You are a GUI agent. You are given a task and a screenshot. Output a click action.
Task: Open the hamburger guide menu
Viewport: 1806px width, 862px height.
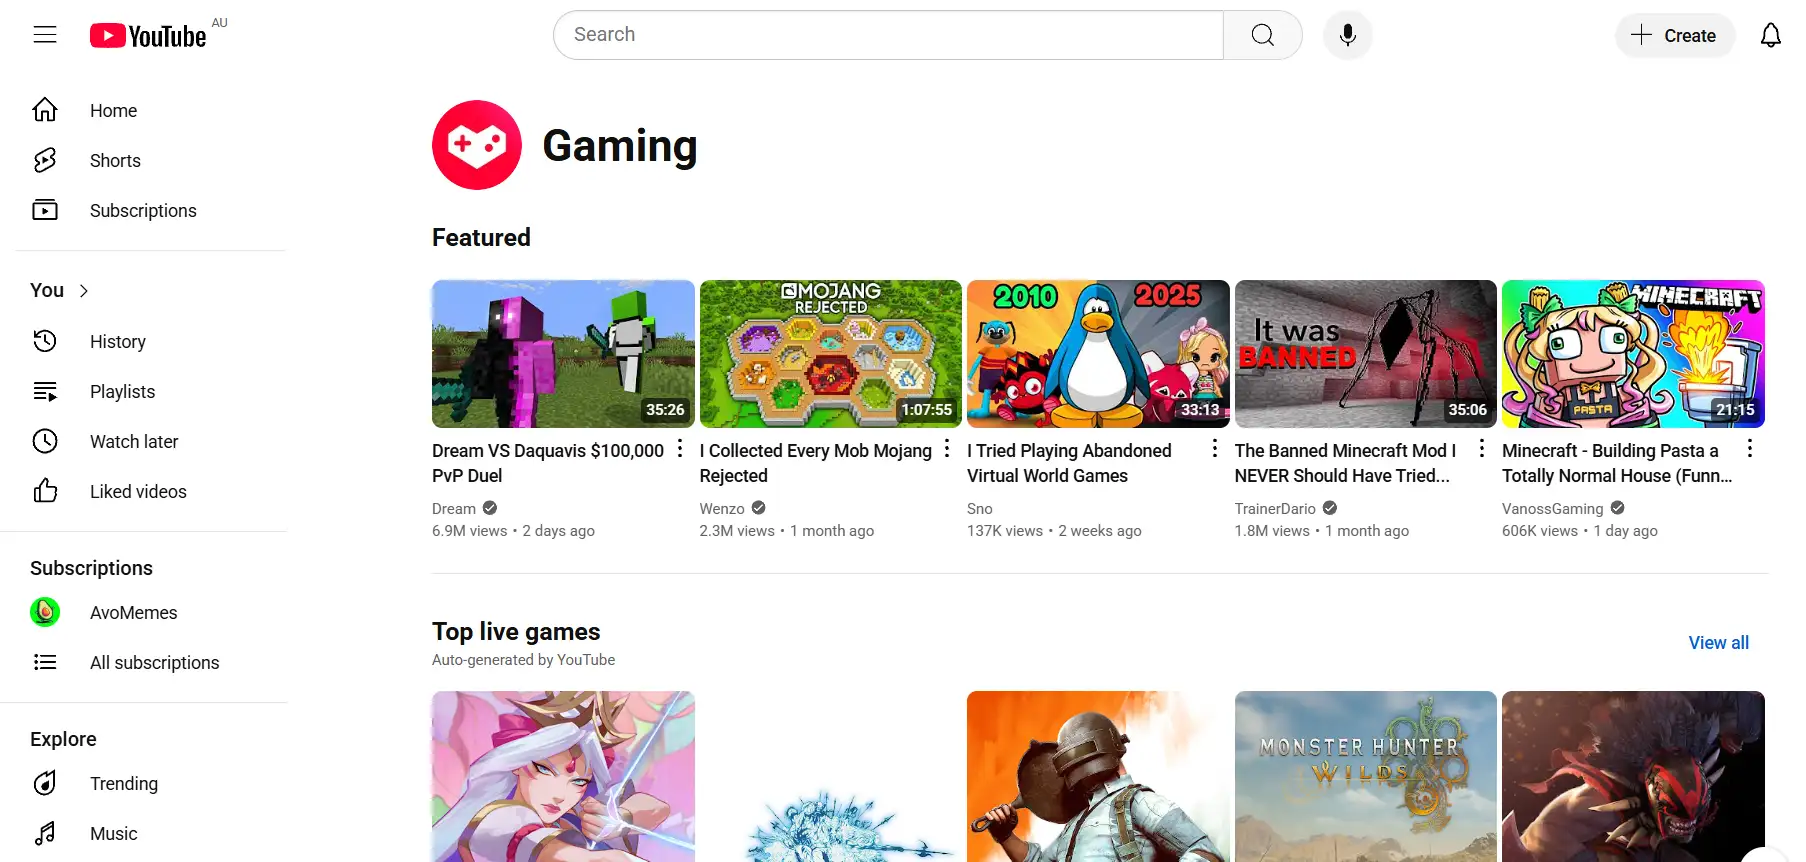pos(45,35)
